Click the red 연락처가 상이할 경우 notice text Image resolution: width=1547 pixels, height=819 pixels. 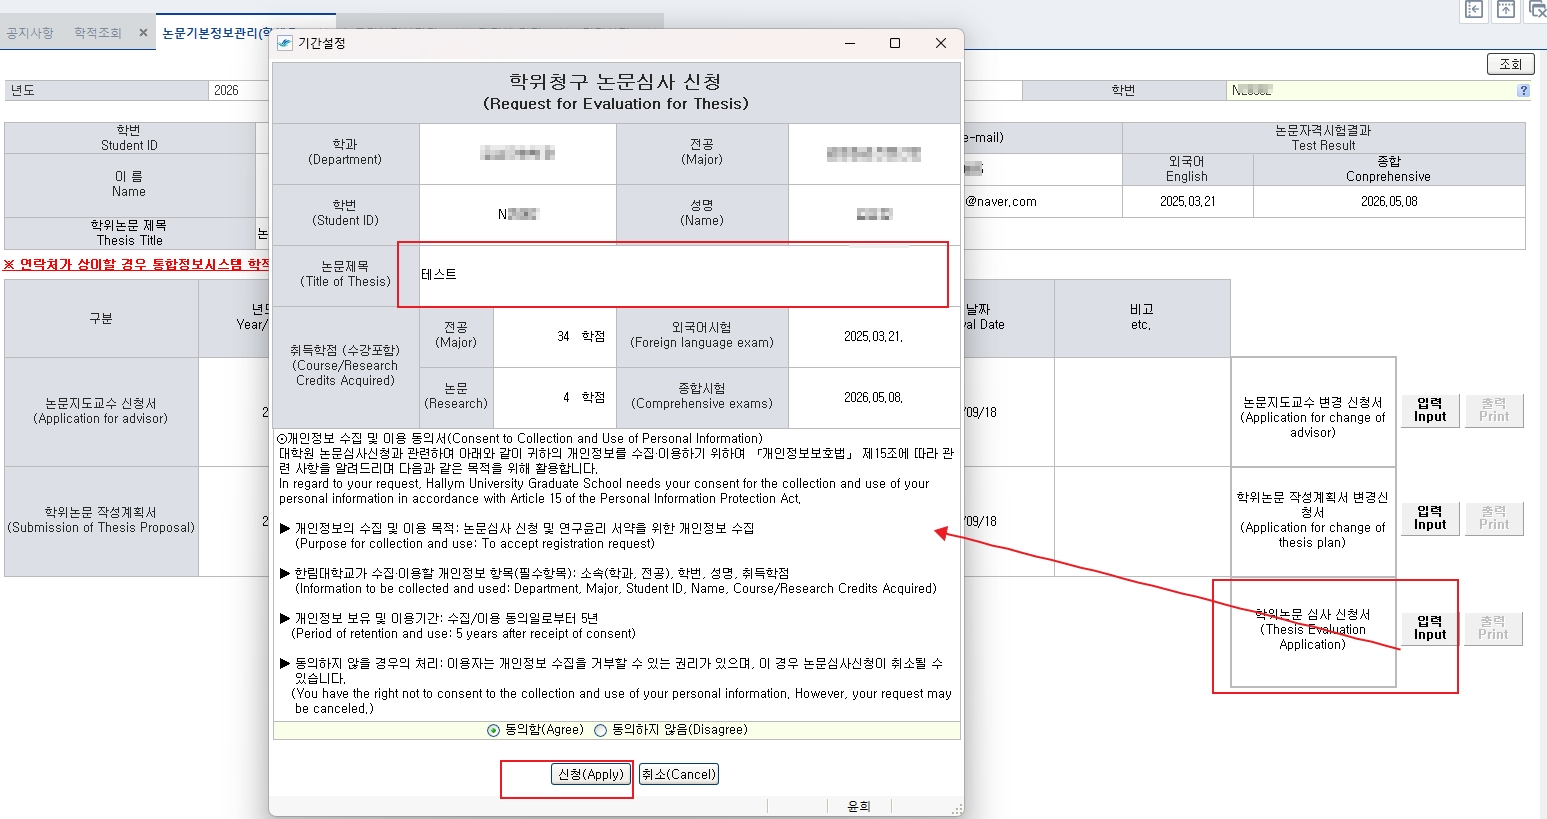[137, 265]
